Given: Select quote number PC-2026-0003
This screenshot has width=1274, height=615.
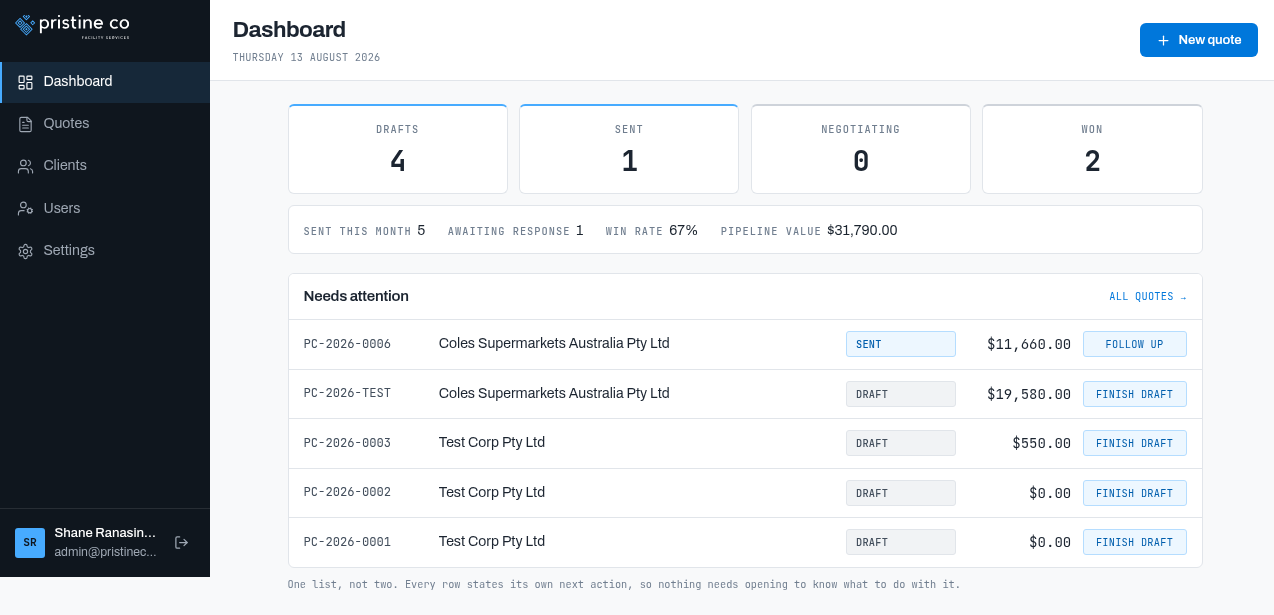Looking at the screenshot, I should point(347,443).
